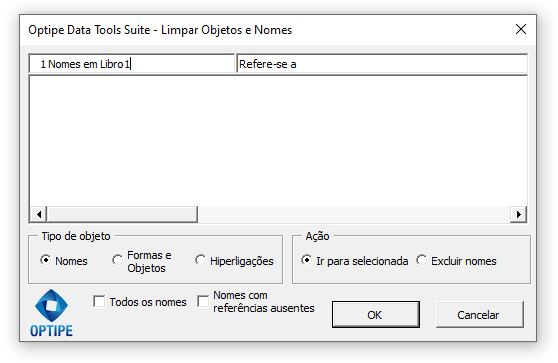Click the 'Refere-se a' column header
This screenshot has height=363, width=558.
coord(382,64)
